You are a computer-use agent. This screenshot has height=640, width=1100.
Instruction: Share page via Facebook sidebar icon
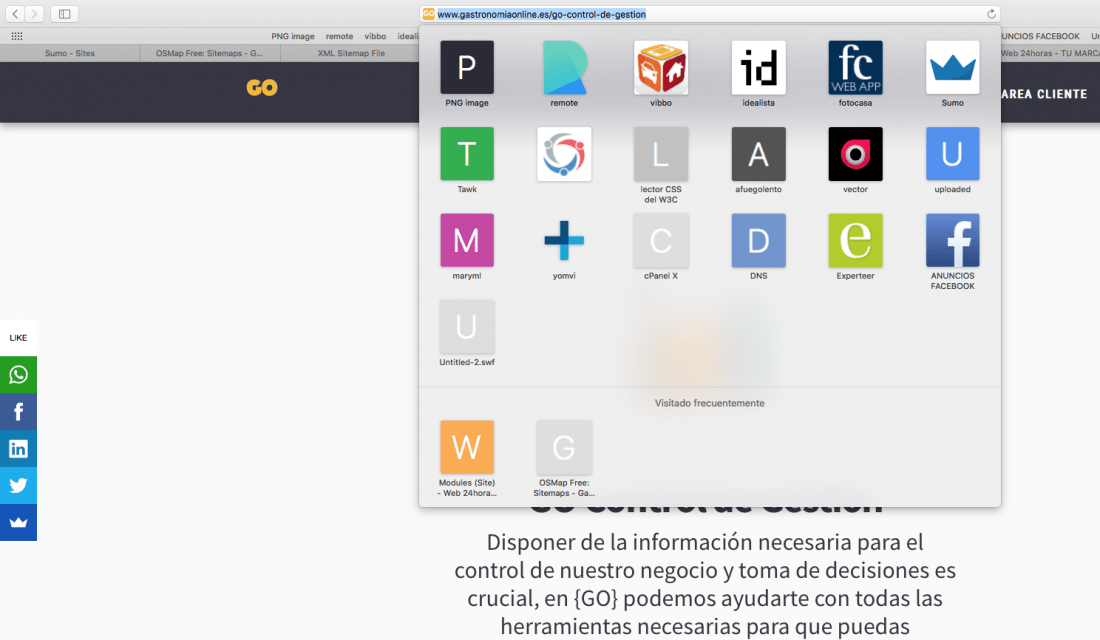[18, 411]
